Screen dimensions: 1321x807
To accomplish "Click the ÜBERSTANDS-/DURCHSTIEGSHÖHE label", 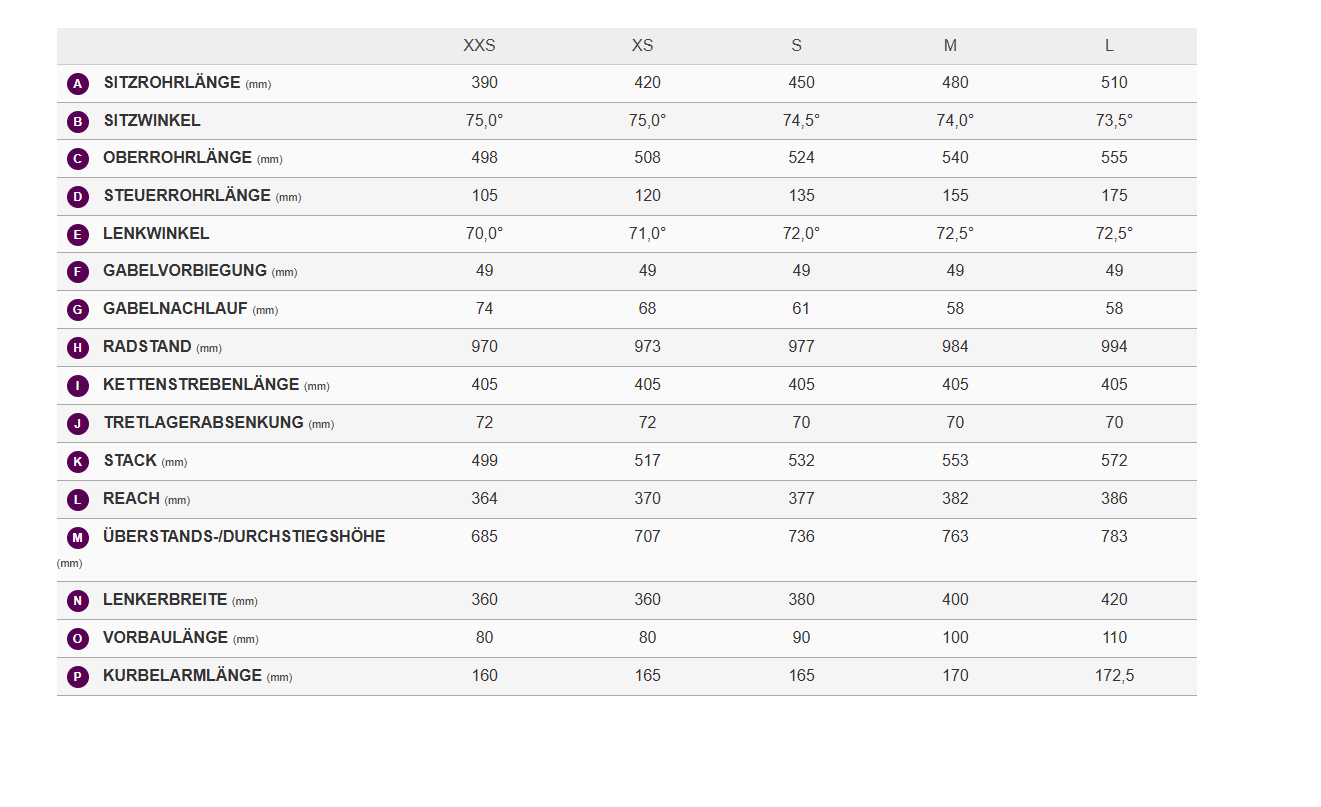I will point(244,536).
